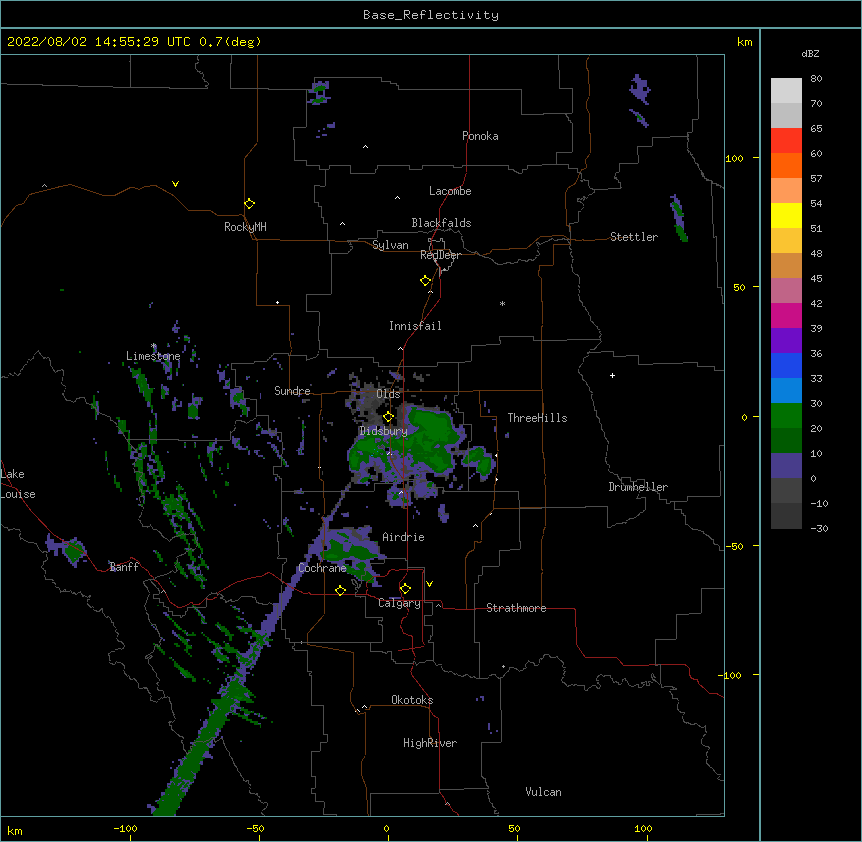Select the dark gray -30 to -10 band

786,516
